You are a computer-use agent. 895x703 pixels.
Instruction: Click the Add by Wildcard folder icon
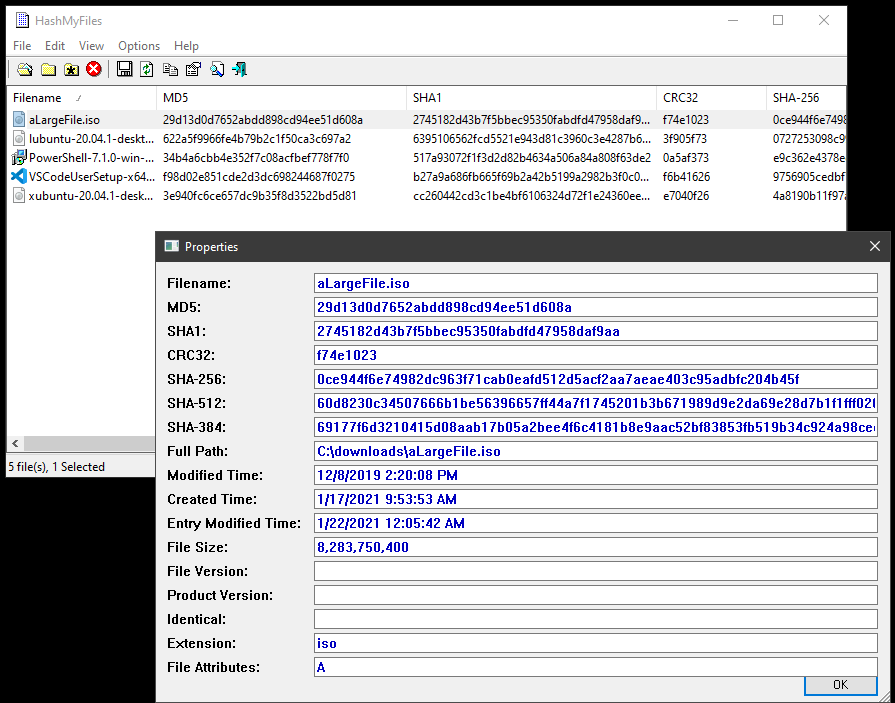[x=71, y=70]
